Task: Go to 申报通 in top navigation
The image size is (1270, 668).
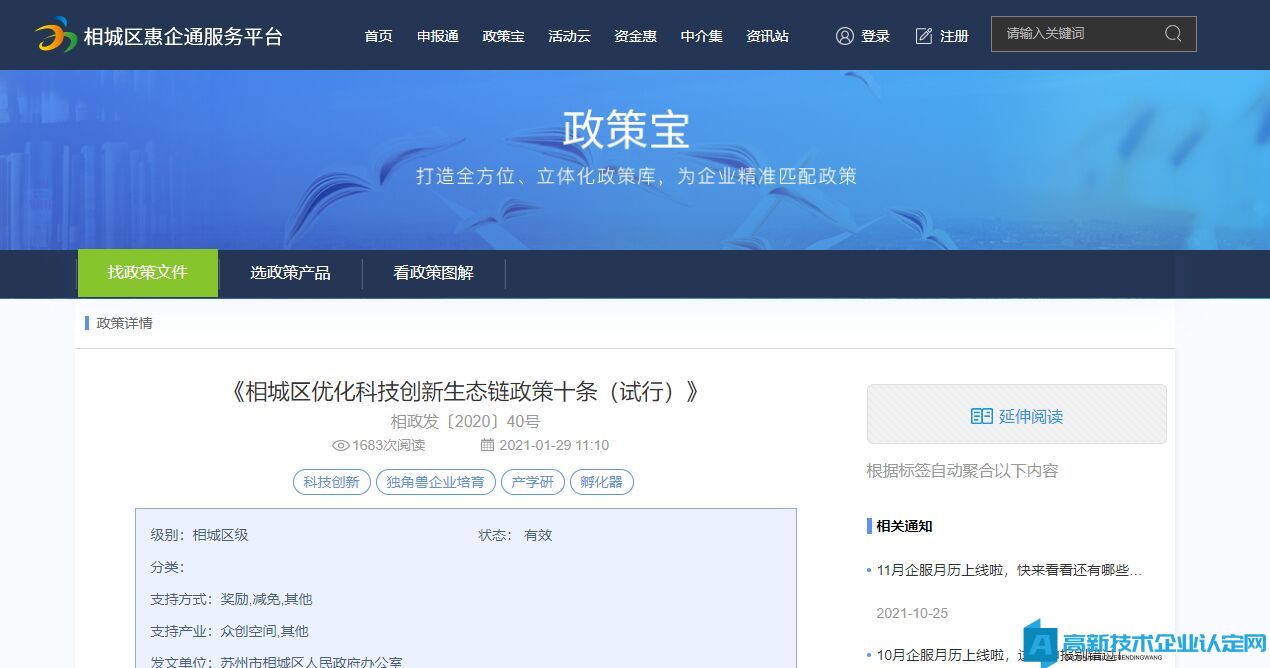Action: click(x=437, y=36)
